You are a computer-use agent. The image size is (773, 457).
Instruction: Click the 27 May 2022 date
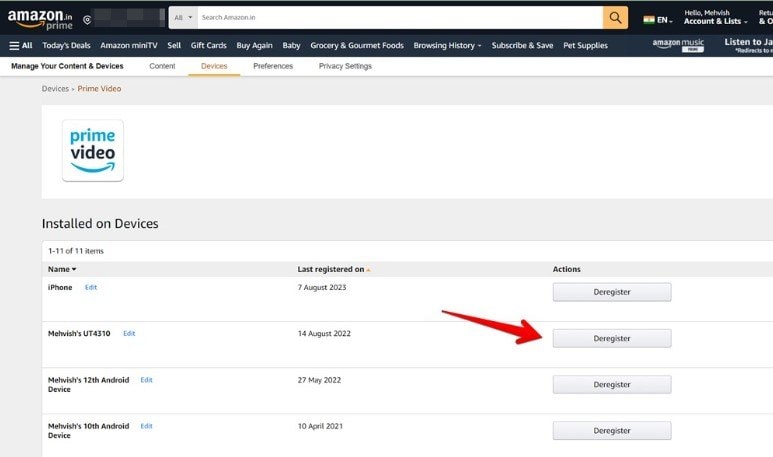pos(319,380)
